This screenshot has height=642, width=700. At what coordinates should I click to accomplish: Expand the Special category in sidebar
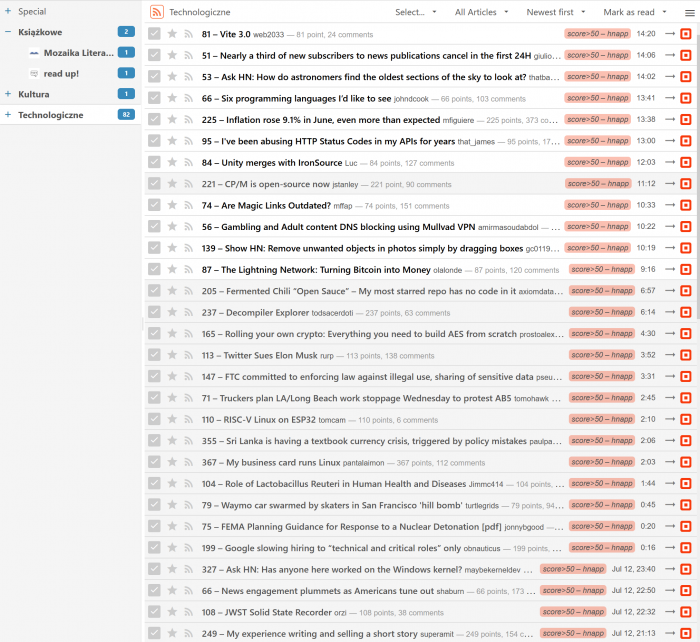click(8, 11)
